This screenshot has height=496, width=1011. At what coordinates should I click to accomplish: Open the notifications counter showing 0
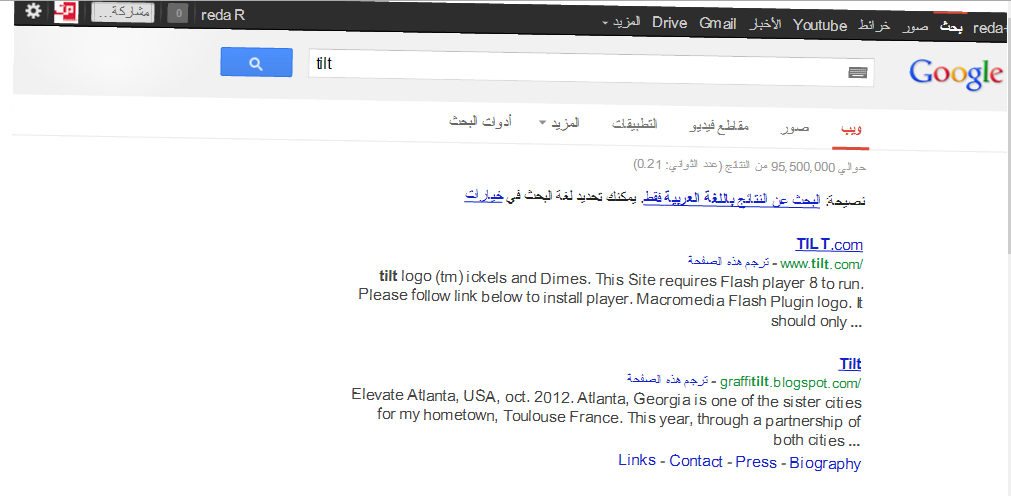pyautogui.click(x=177, y=14)
